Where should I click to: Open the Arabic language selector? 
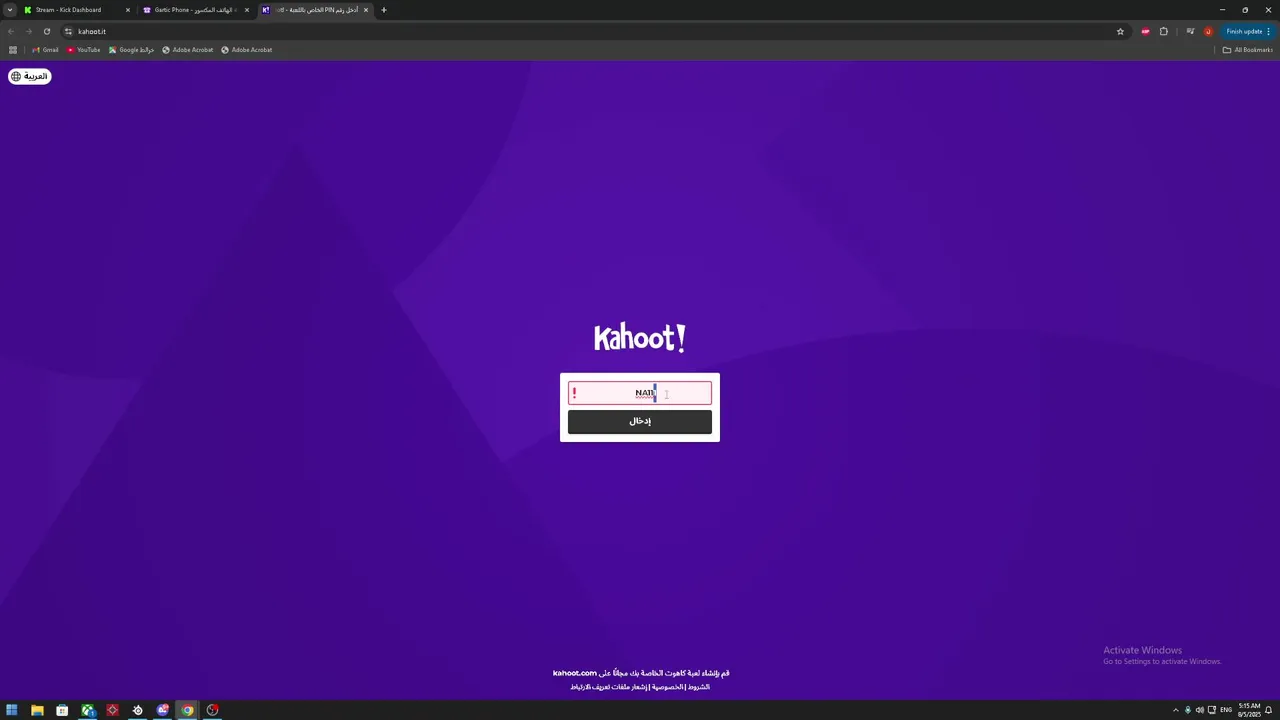pyautogui.click(x=29, y=76)
